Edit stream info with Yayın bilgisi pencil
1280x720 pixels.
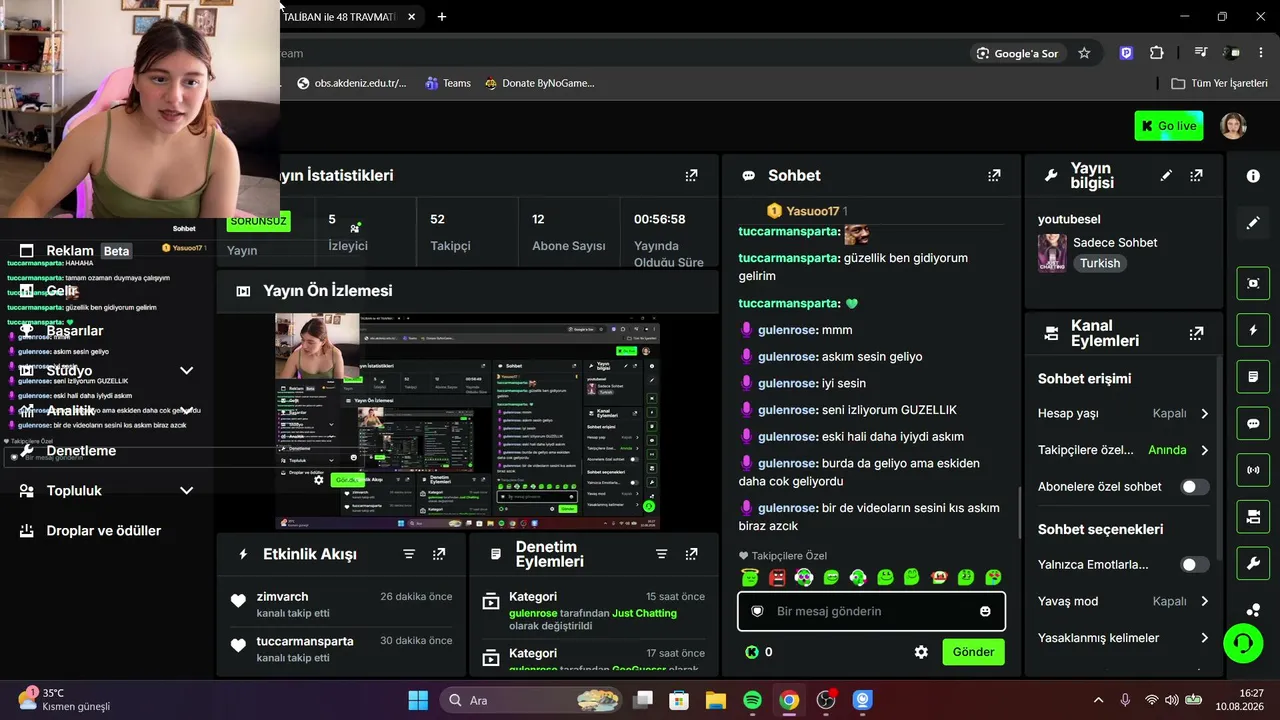click(x=1166, y=175)
